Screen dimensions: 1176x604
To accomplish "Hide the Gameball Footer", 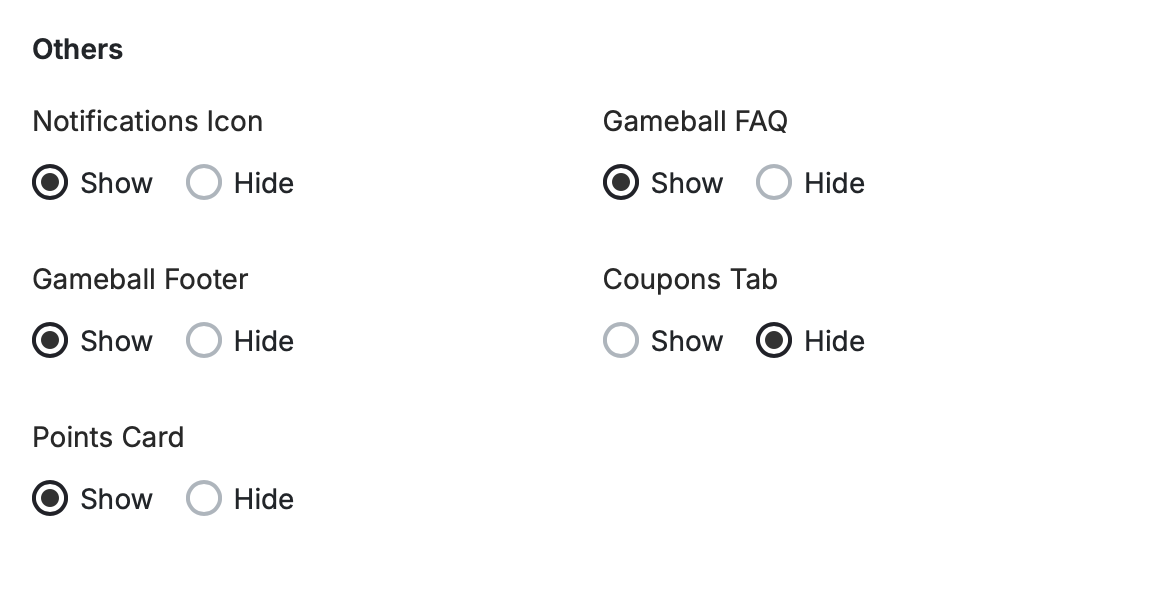I will point(203,340).
